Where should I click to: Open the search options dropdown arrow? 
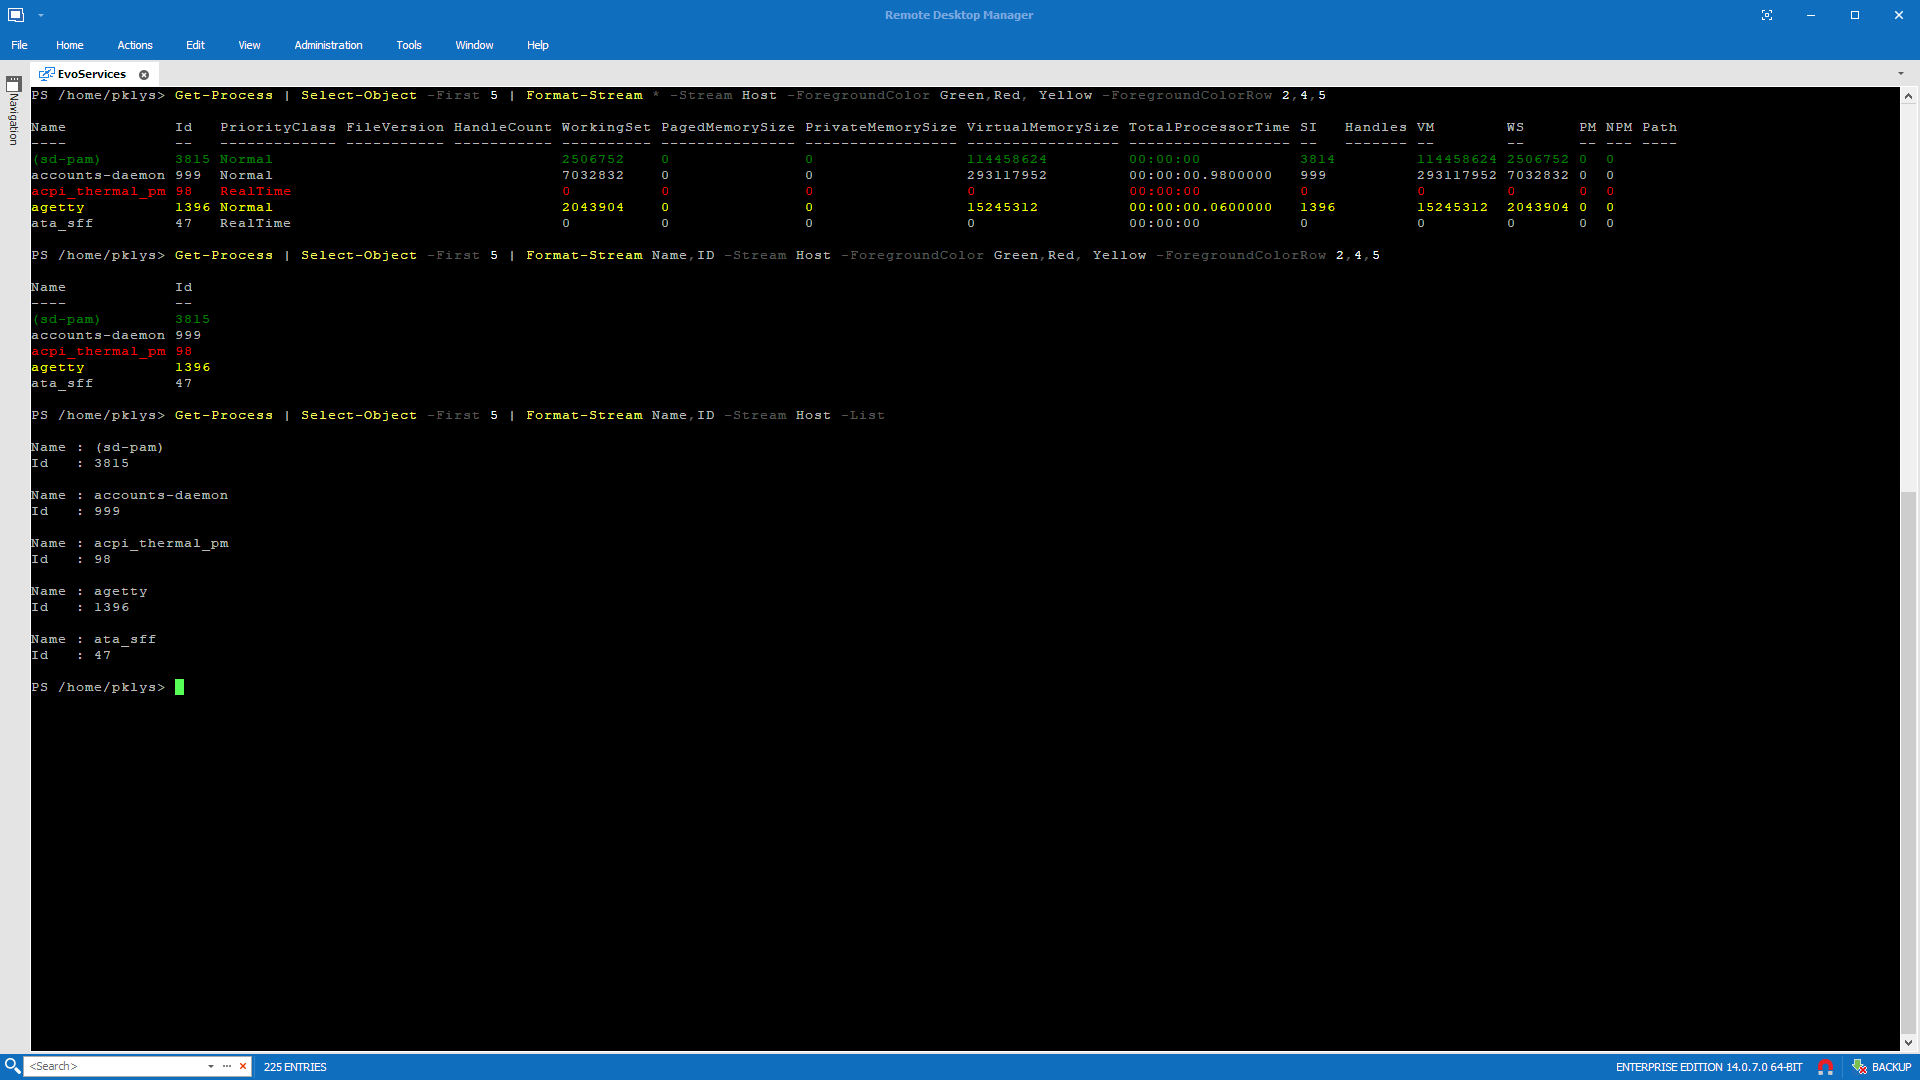(x=210, y=1066)
